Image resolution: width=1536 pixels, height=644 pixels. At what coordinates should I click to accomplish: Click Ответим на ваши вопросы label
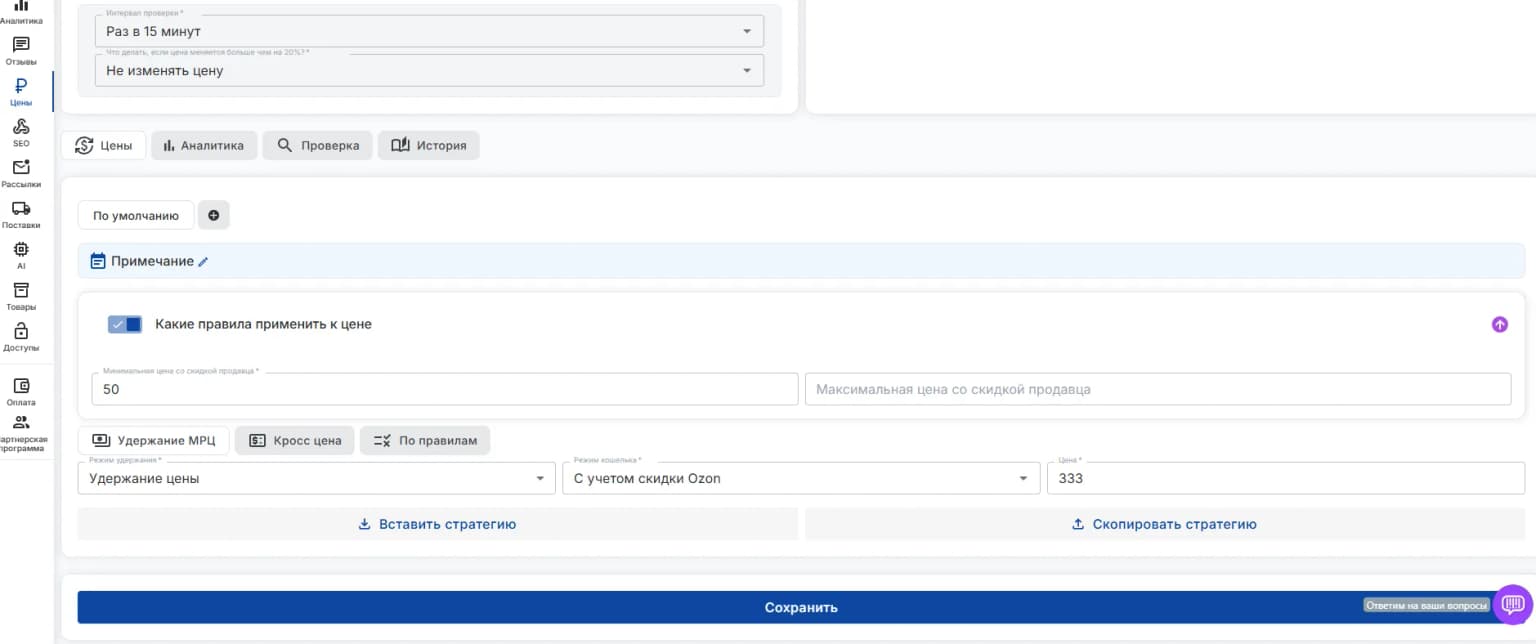coord(1427,605)
